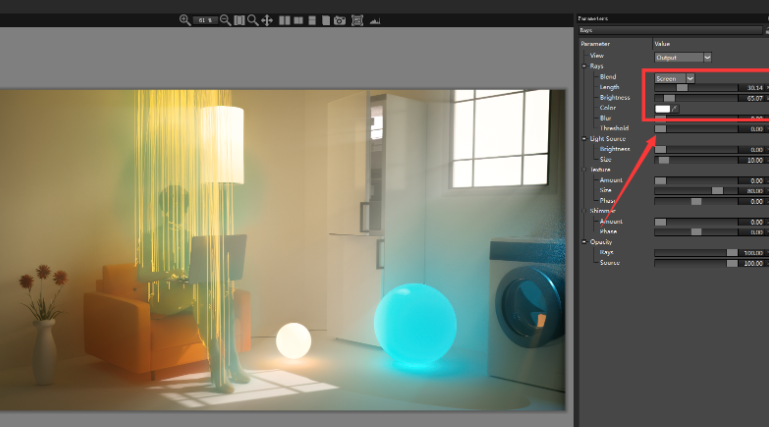The width and height of the screenshot is (769, 427).
Task: Click the Light Source Size value field
Action: coord(754,160)
